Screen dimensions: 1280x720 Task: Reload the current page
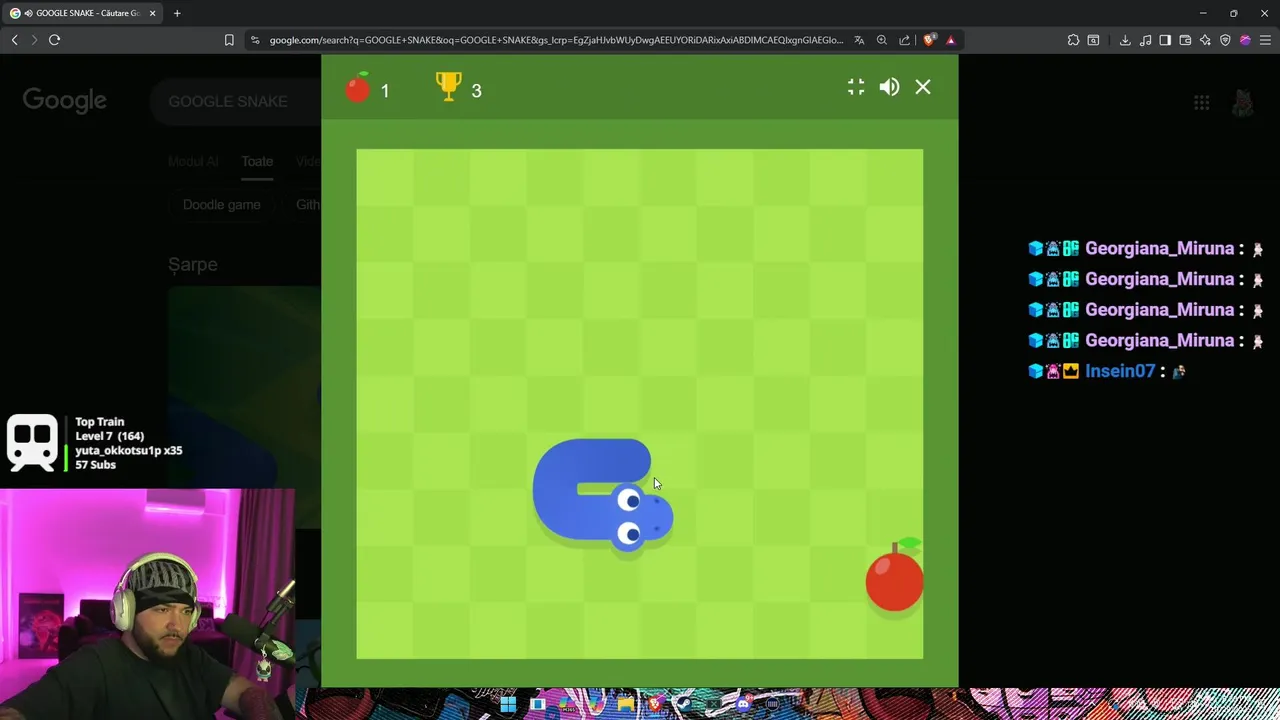point(54,40)
